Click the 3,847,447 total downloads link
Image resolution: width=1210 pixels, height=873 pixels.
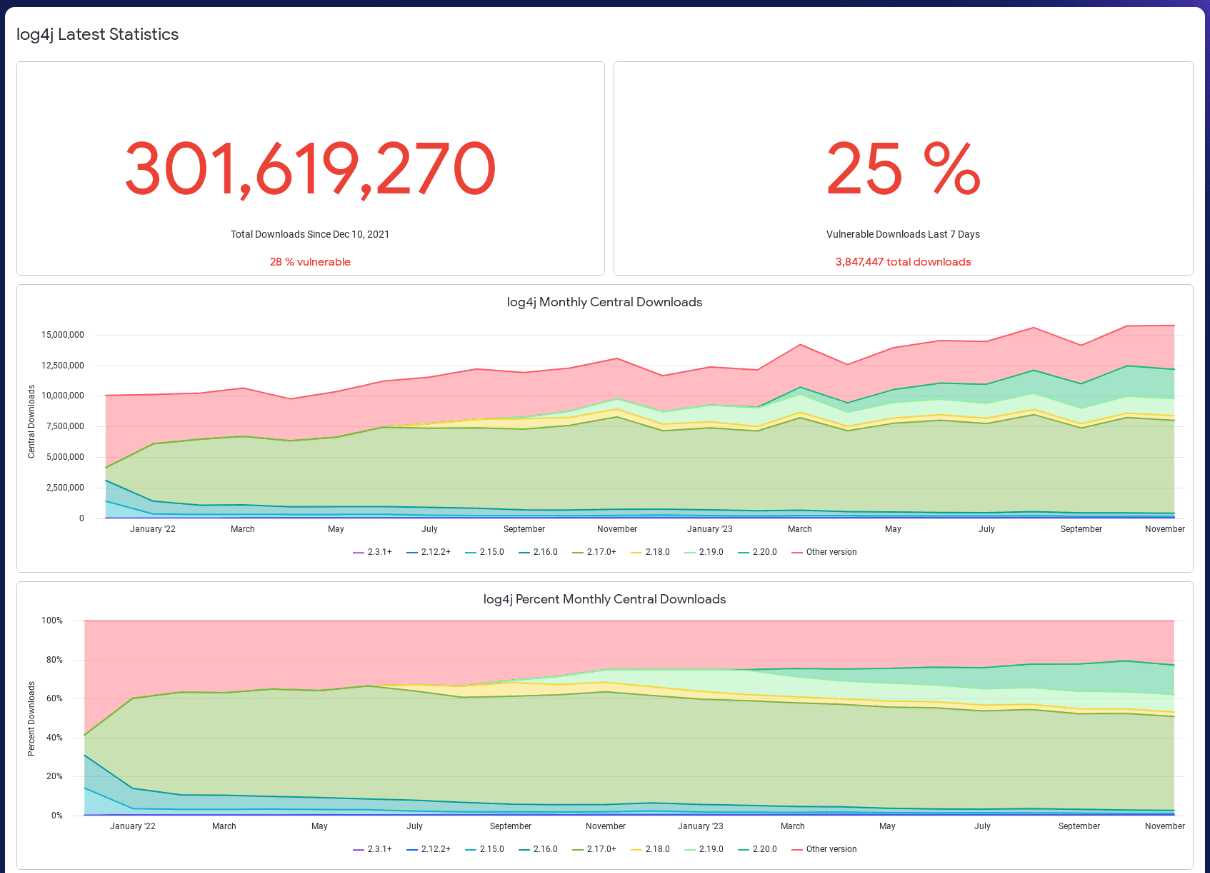[x=903, y=261]
